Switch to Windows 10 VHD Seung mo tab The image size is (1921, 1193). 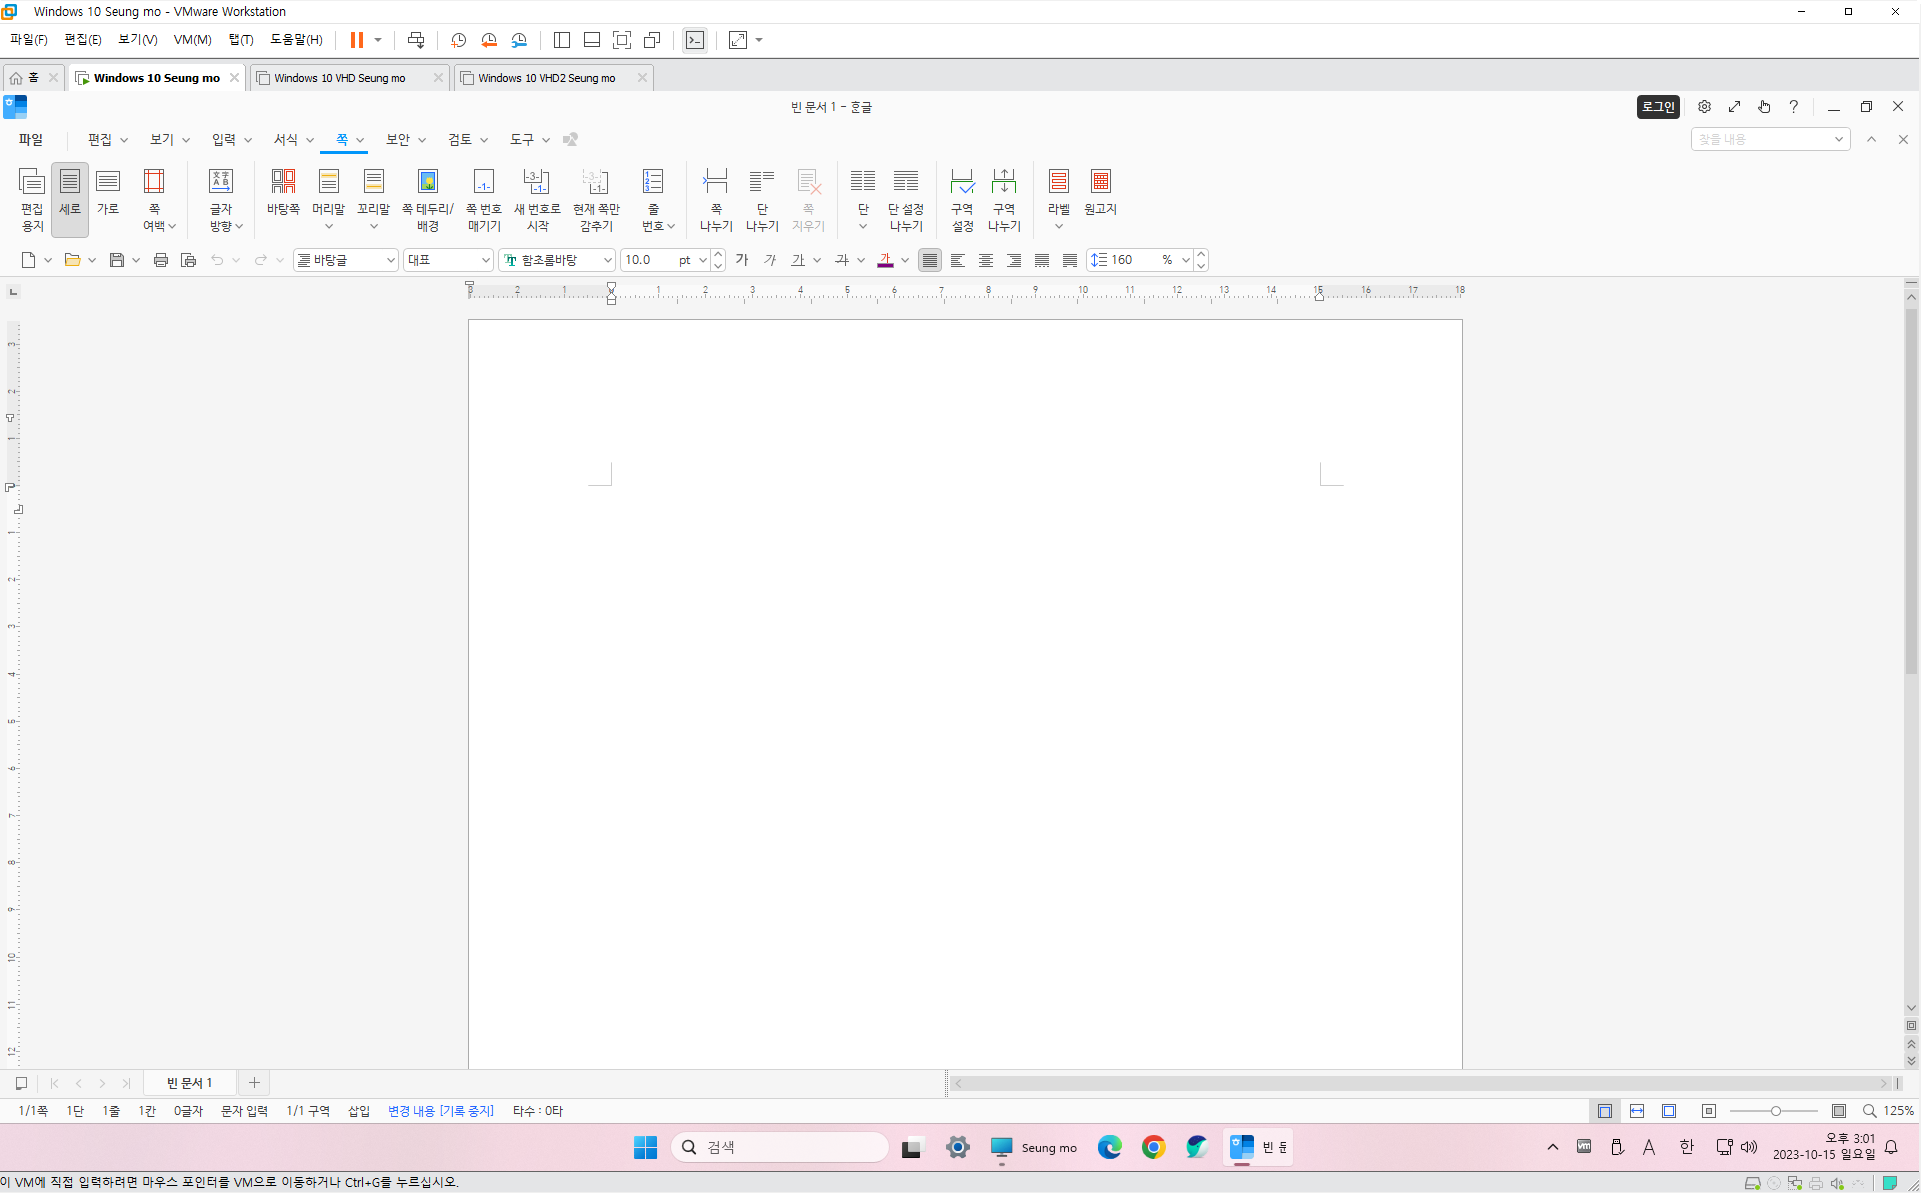[x=340, y=78]
